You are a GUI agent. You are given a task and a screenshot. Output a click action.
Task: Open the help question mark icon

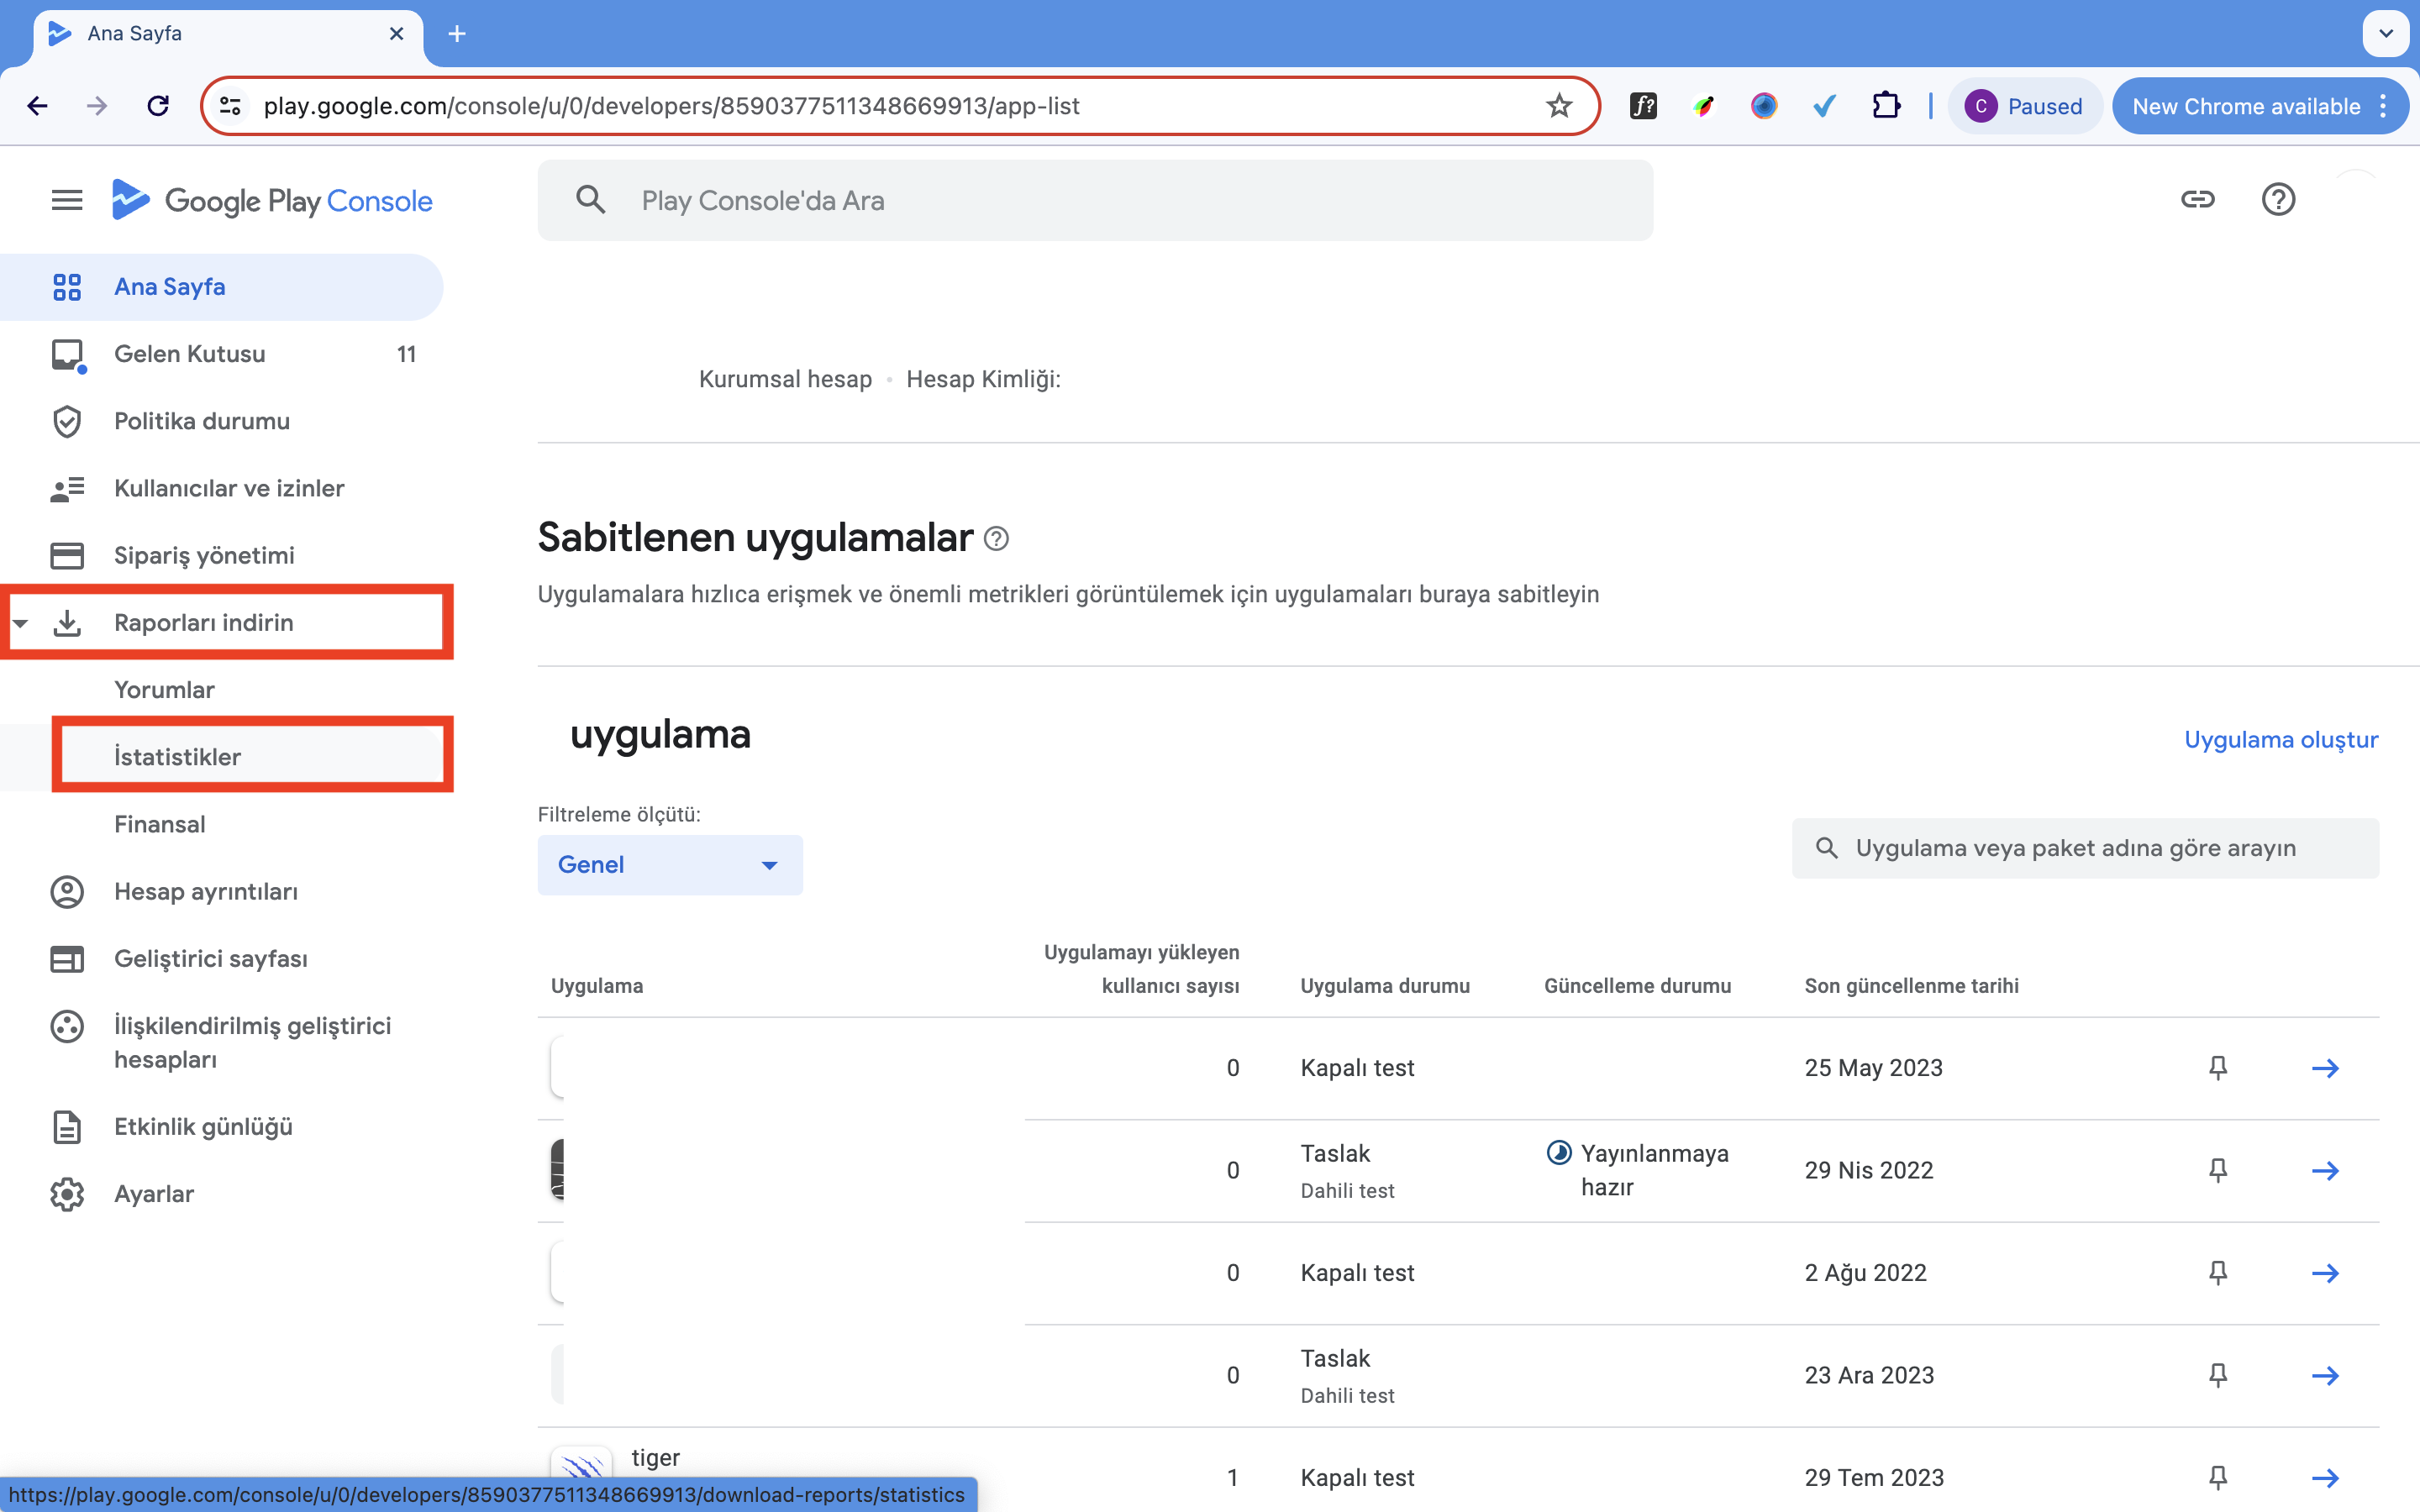[x=2278, y=200]
